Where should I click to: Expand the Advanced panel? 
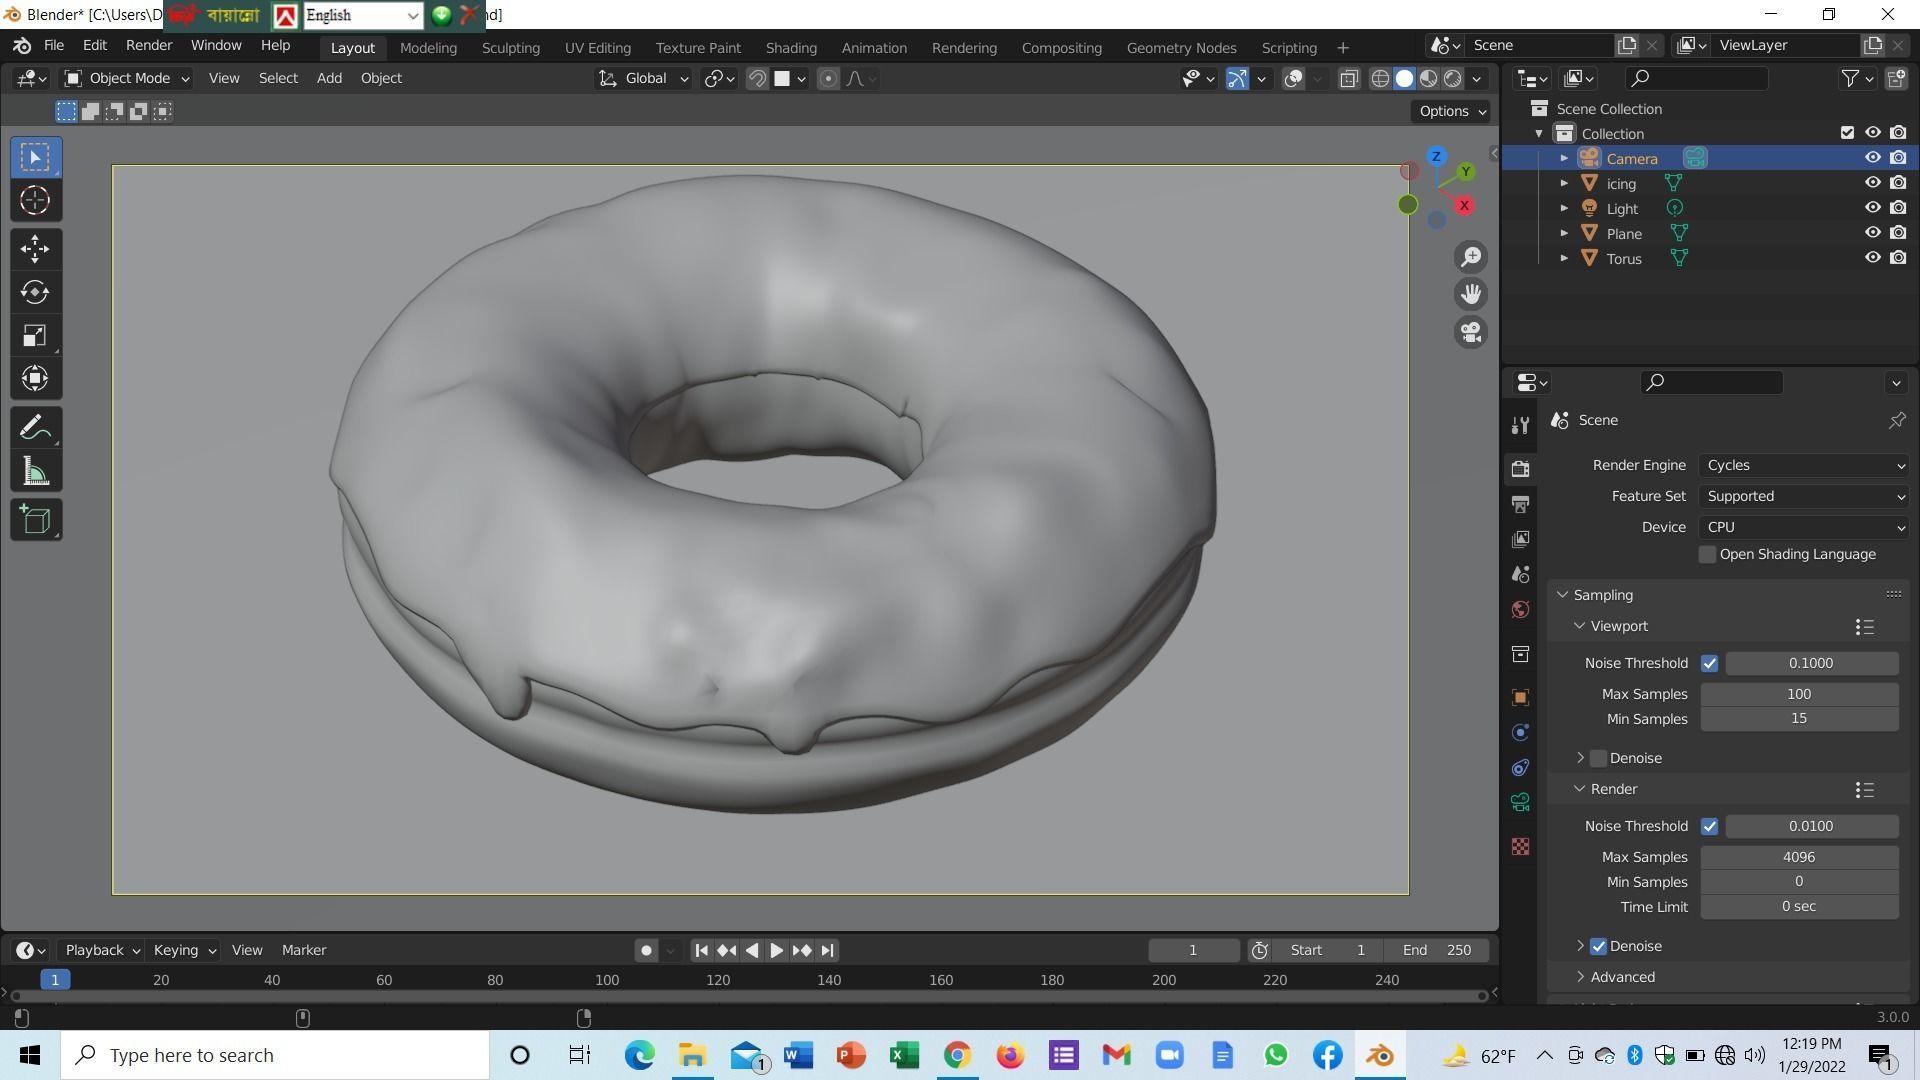1621,977
